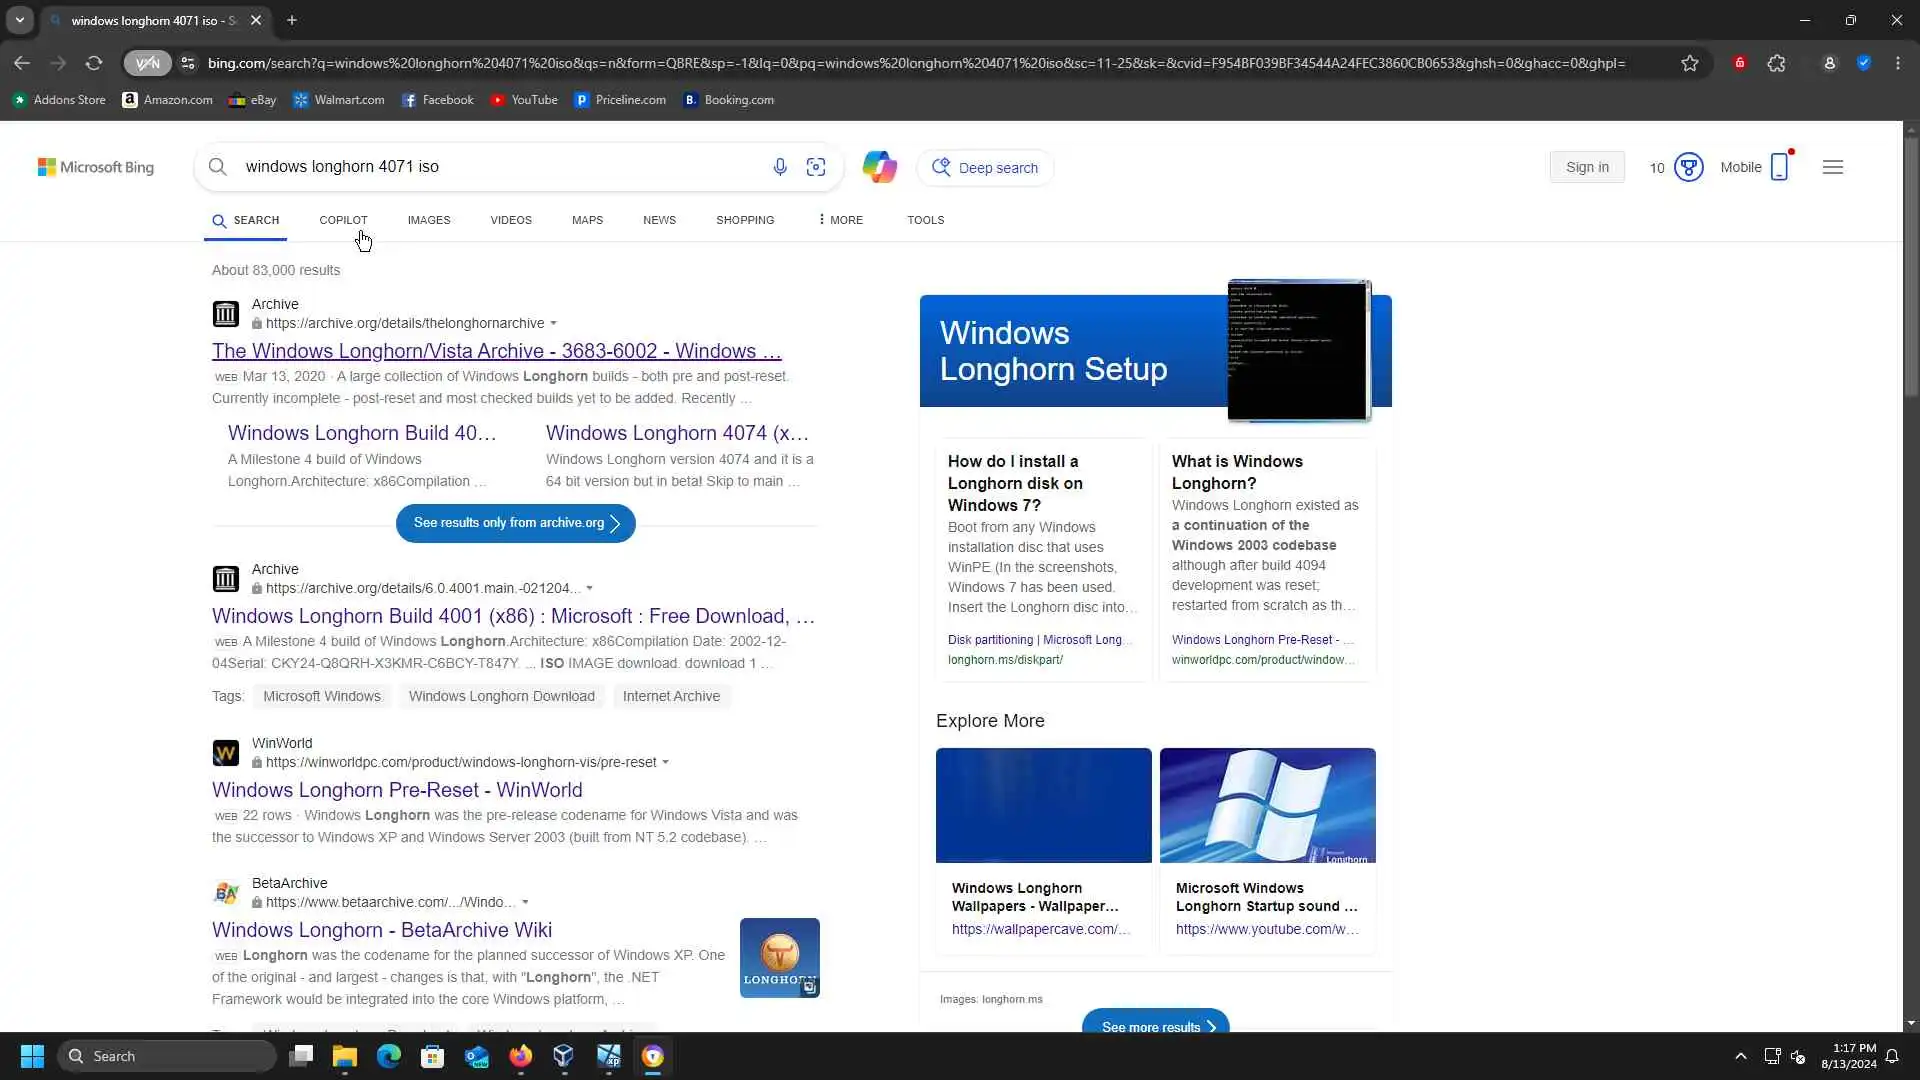Click the microphone voice search icon
The width and height of the screenshot is (1920, 1080).
point(780,167)
